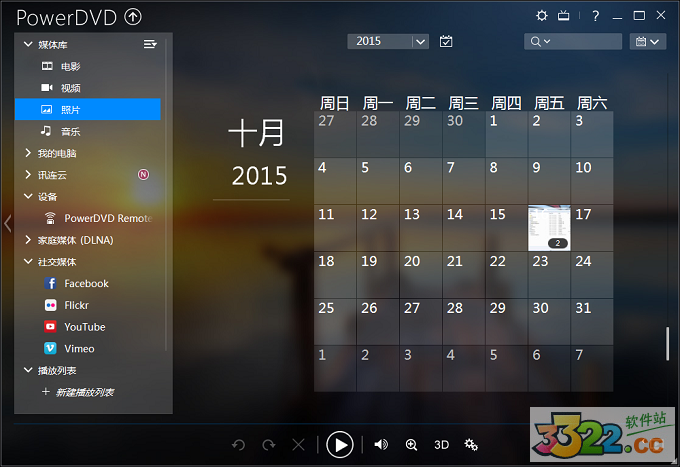Collapse the 社交媒体 section

click(28, 261)
